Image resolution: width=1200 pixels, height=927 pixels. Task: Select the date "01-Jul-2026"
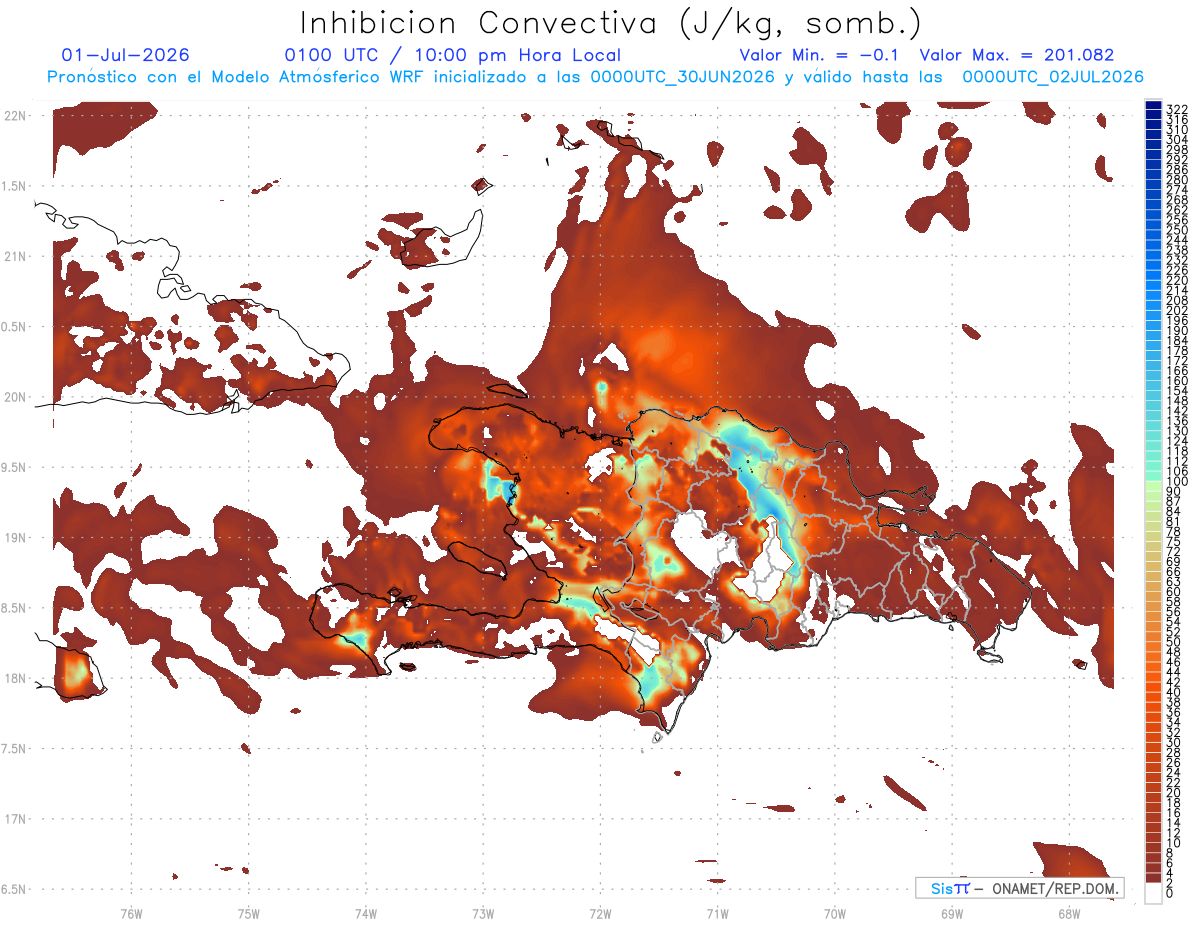pyautogui.click(x=125, y=56)
